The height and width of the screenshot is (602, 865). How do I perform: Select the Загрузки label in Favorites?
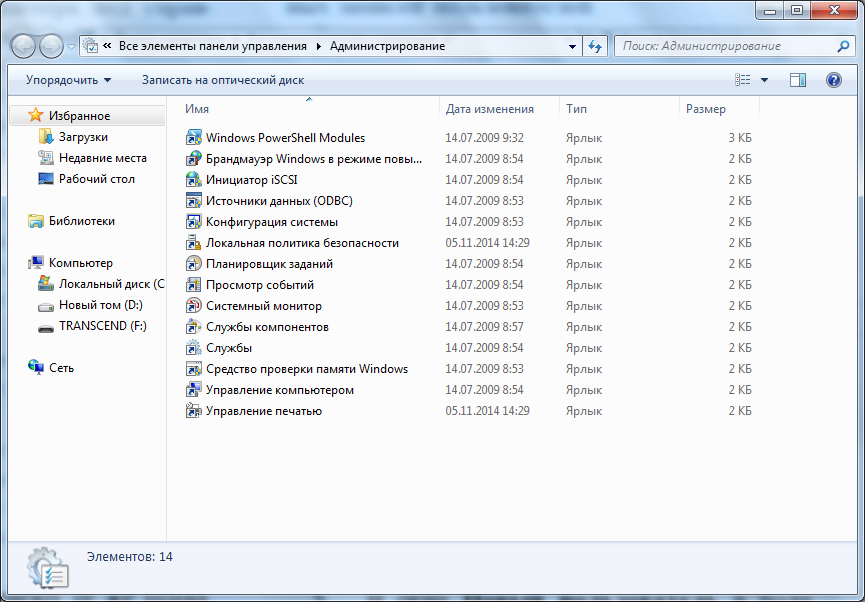(83, 137)
